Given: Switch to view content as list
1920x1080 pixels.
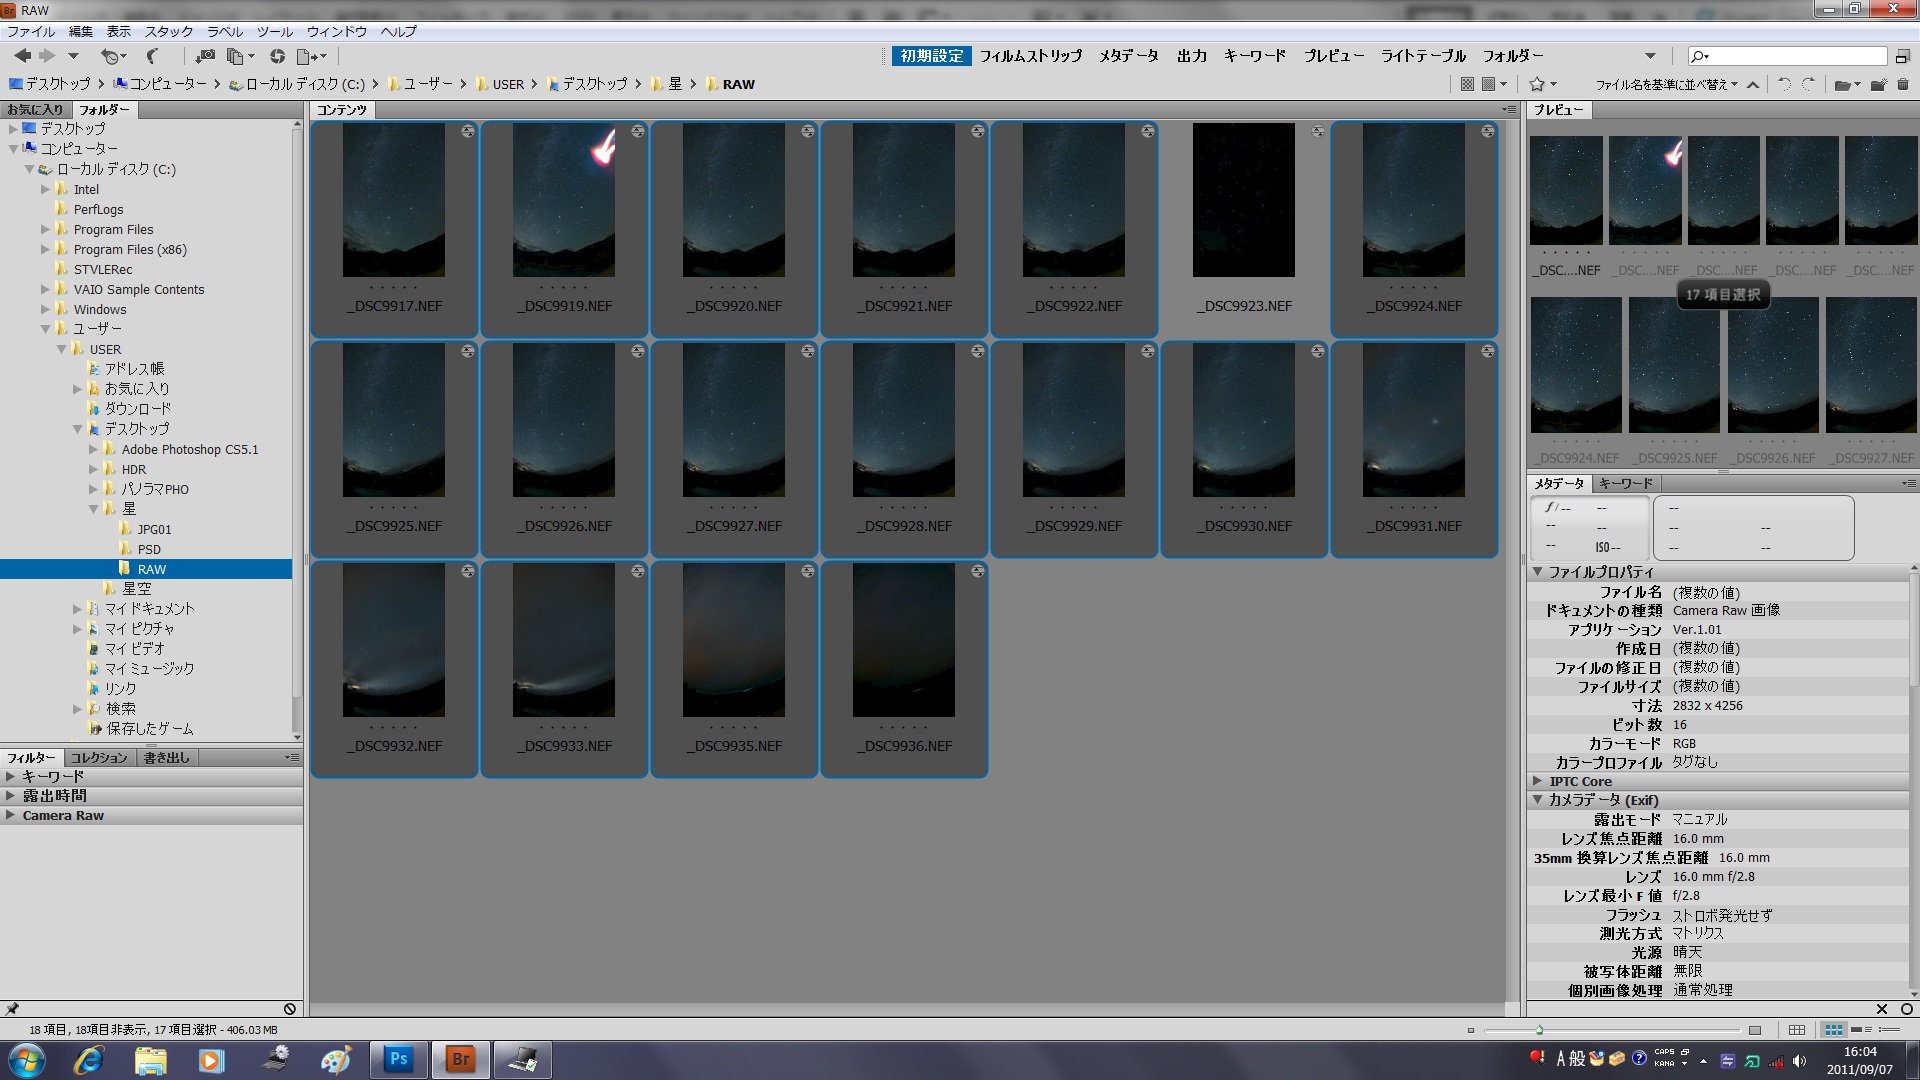Looking at the screenshot, I should [x=1889, y=1030].
